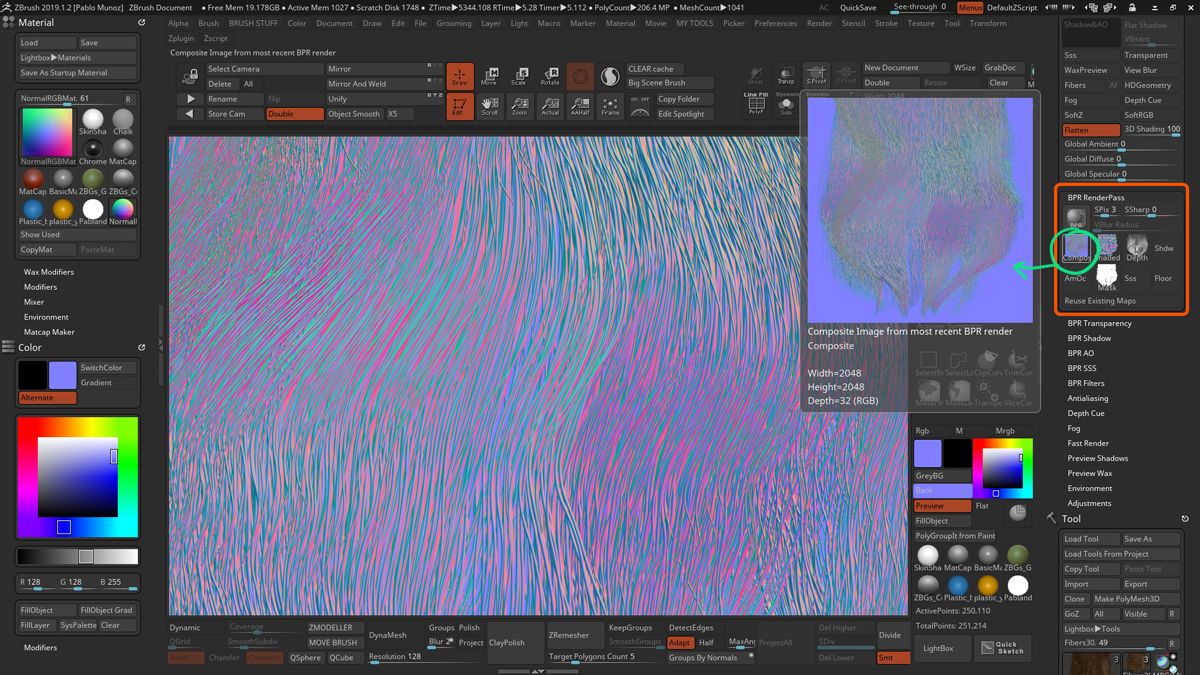Open the Zplugin menu
Image resolution: width=1200 pixels, height=675 pixels.
181,38
